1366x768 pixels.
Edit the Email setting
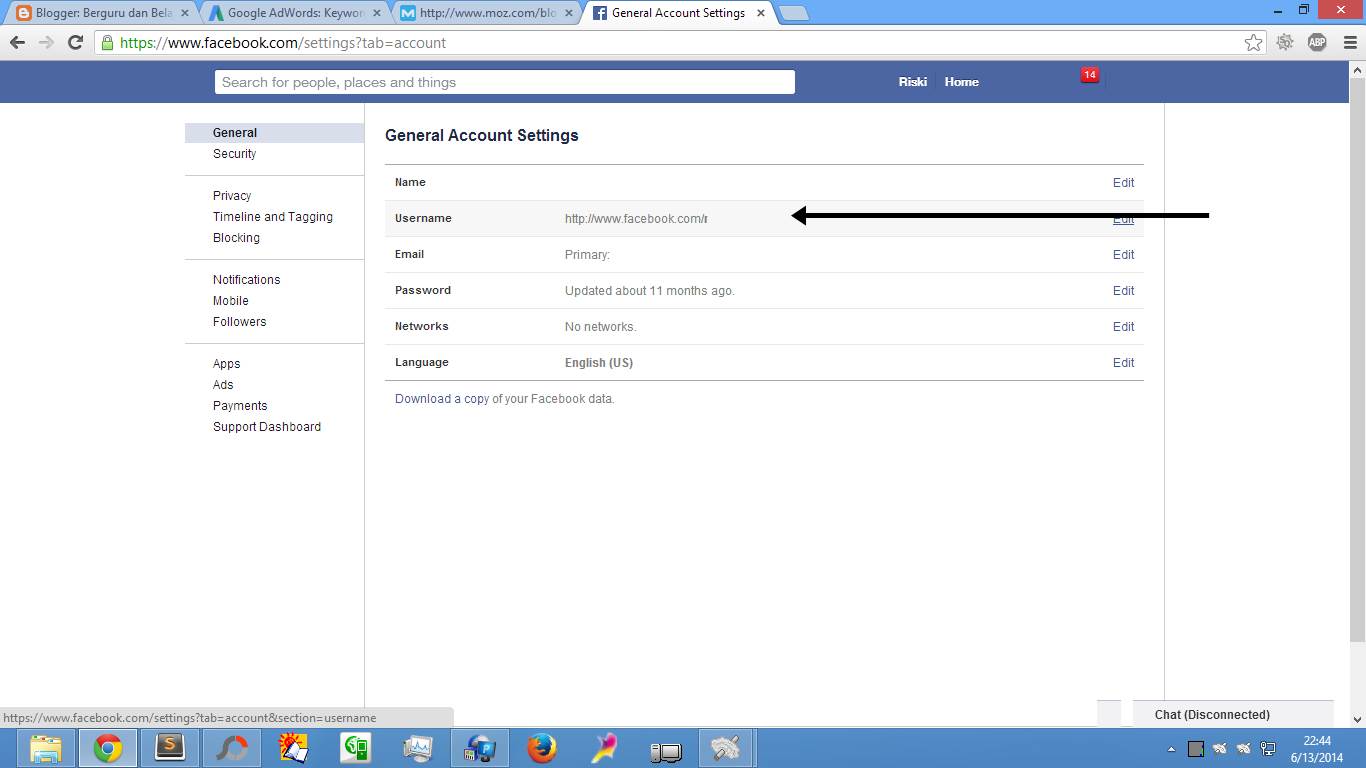(1123, 255)
